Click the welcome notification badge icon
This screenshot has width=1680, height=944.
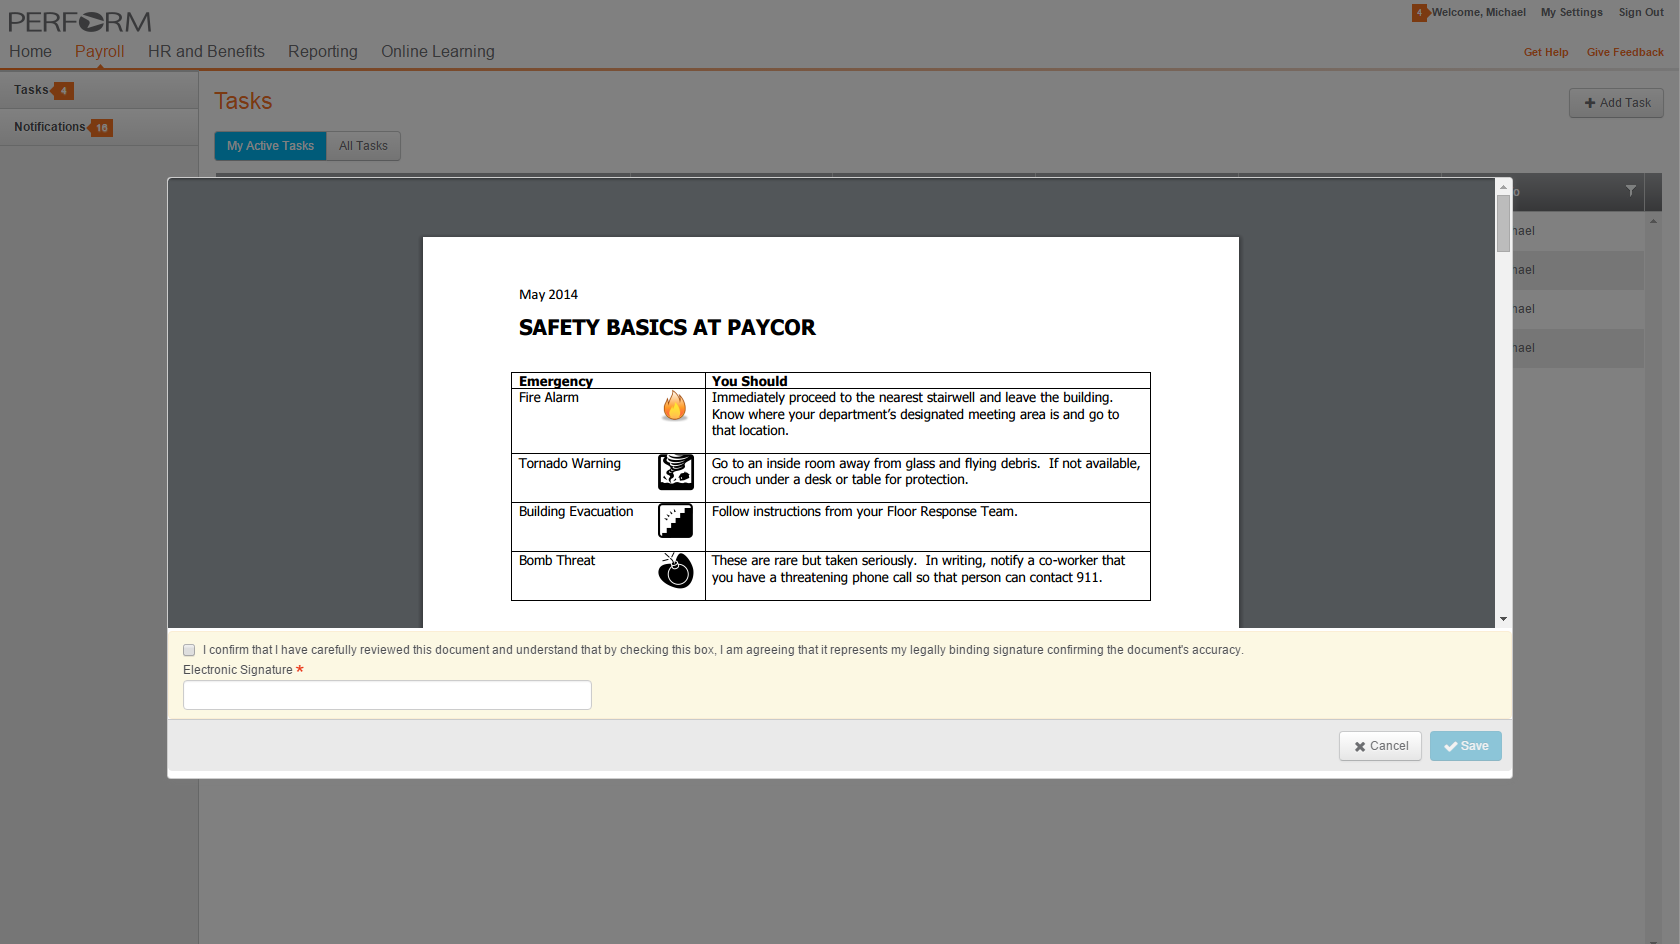click(1419, 13)
